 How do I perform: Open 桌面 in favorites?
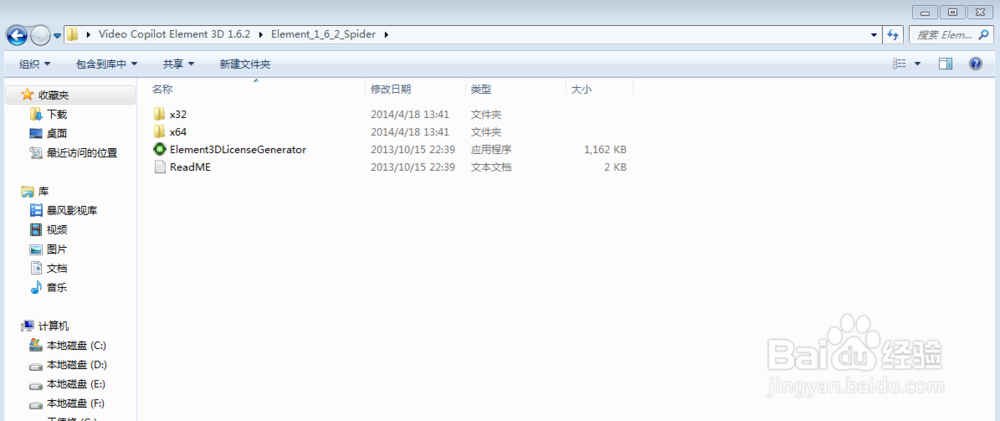[57, 133]
